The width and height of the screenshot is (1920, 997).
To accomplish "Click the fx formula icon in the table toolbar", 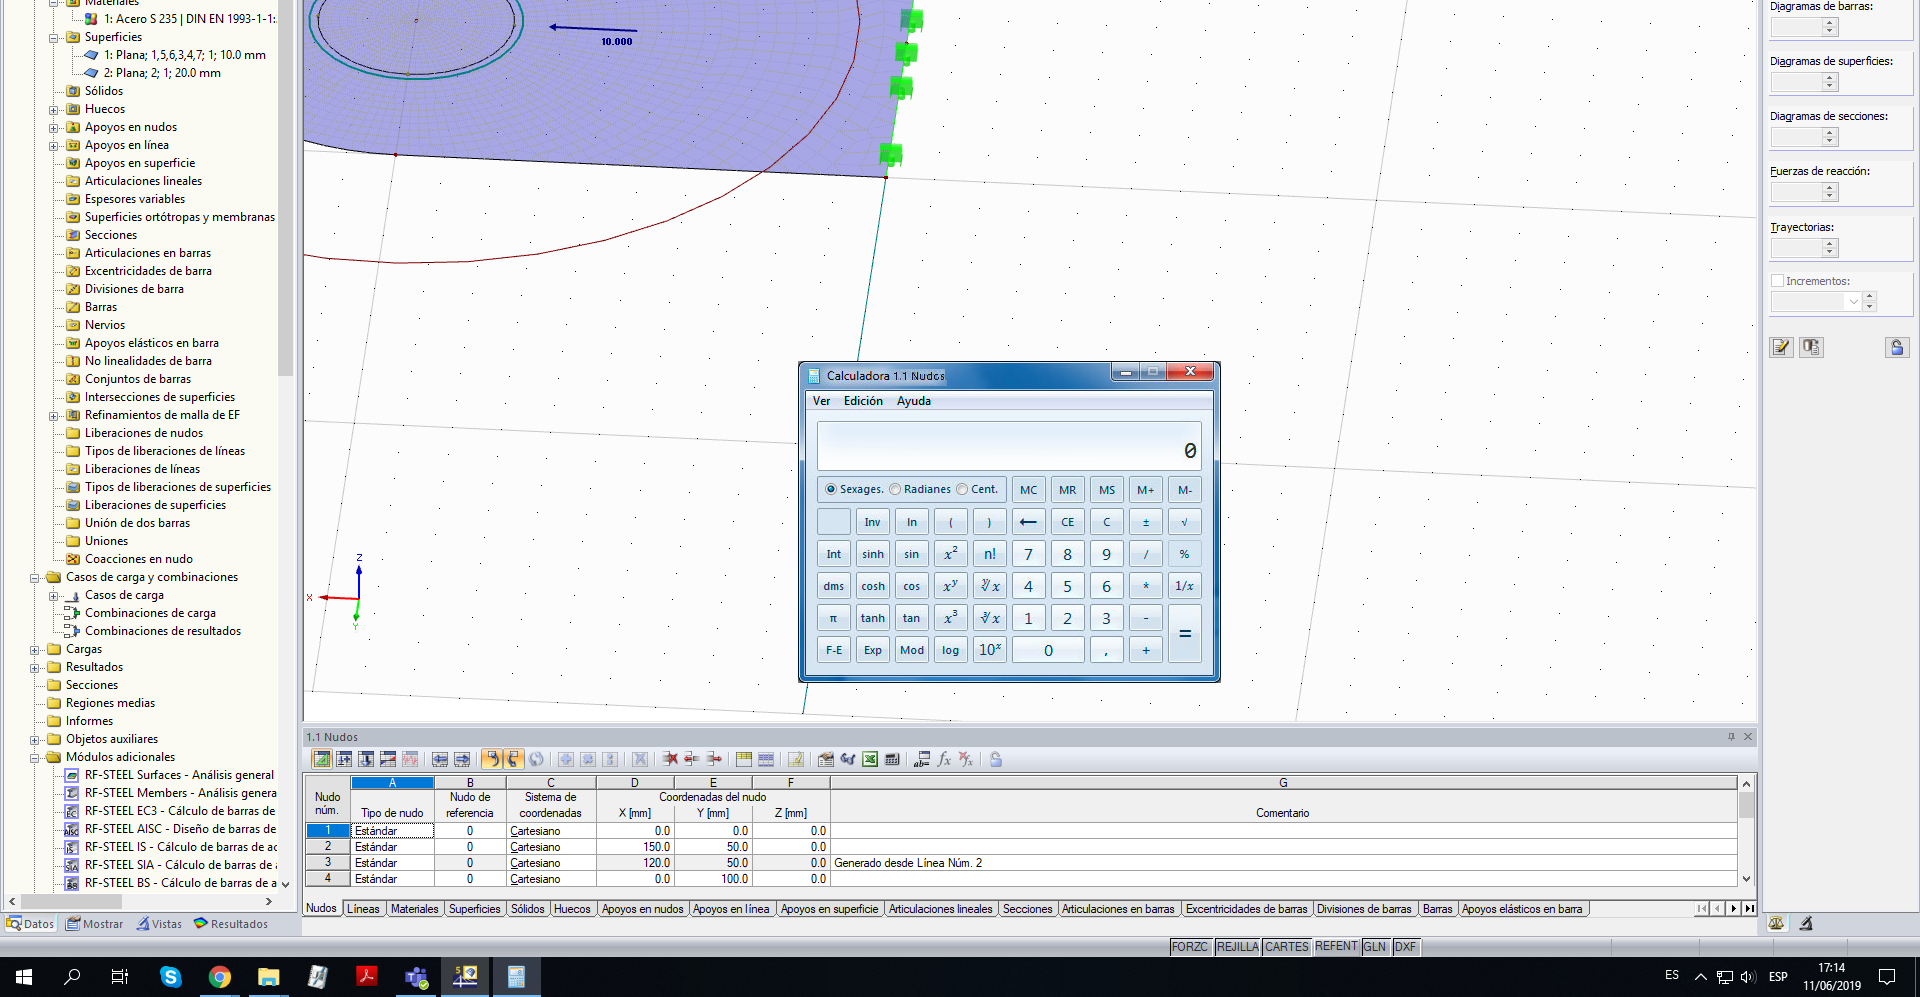I will (944, 760).
